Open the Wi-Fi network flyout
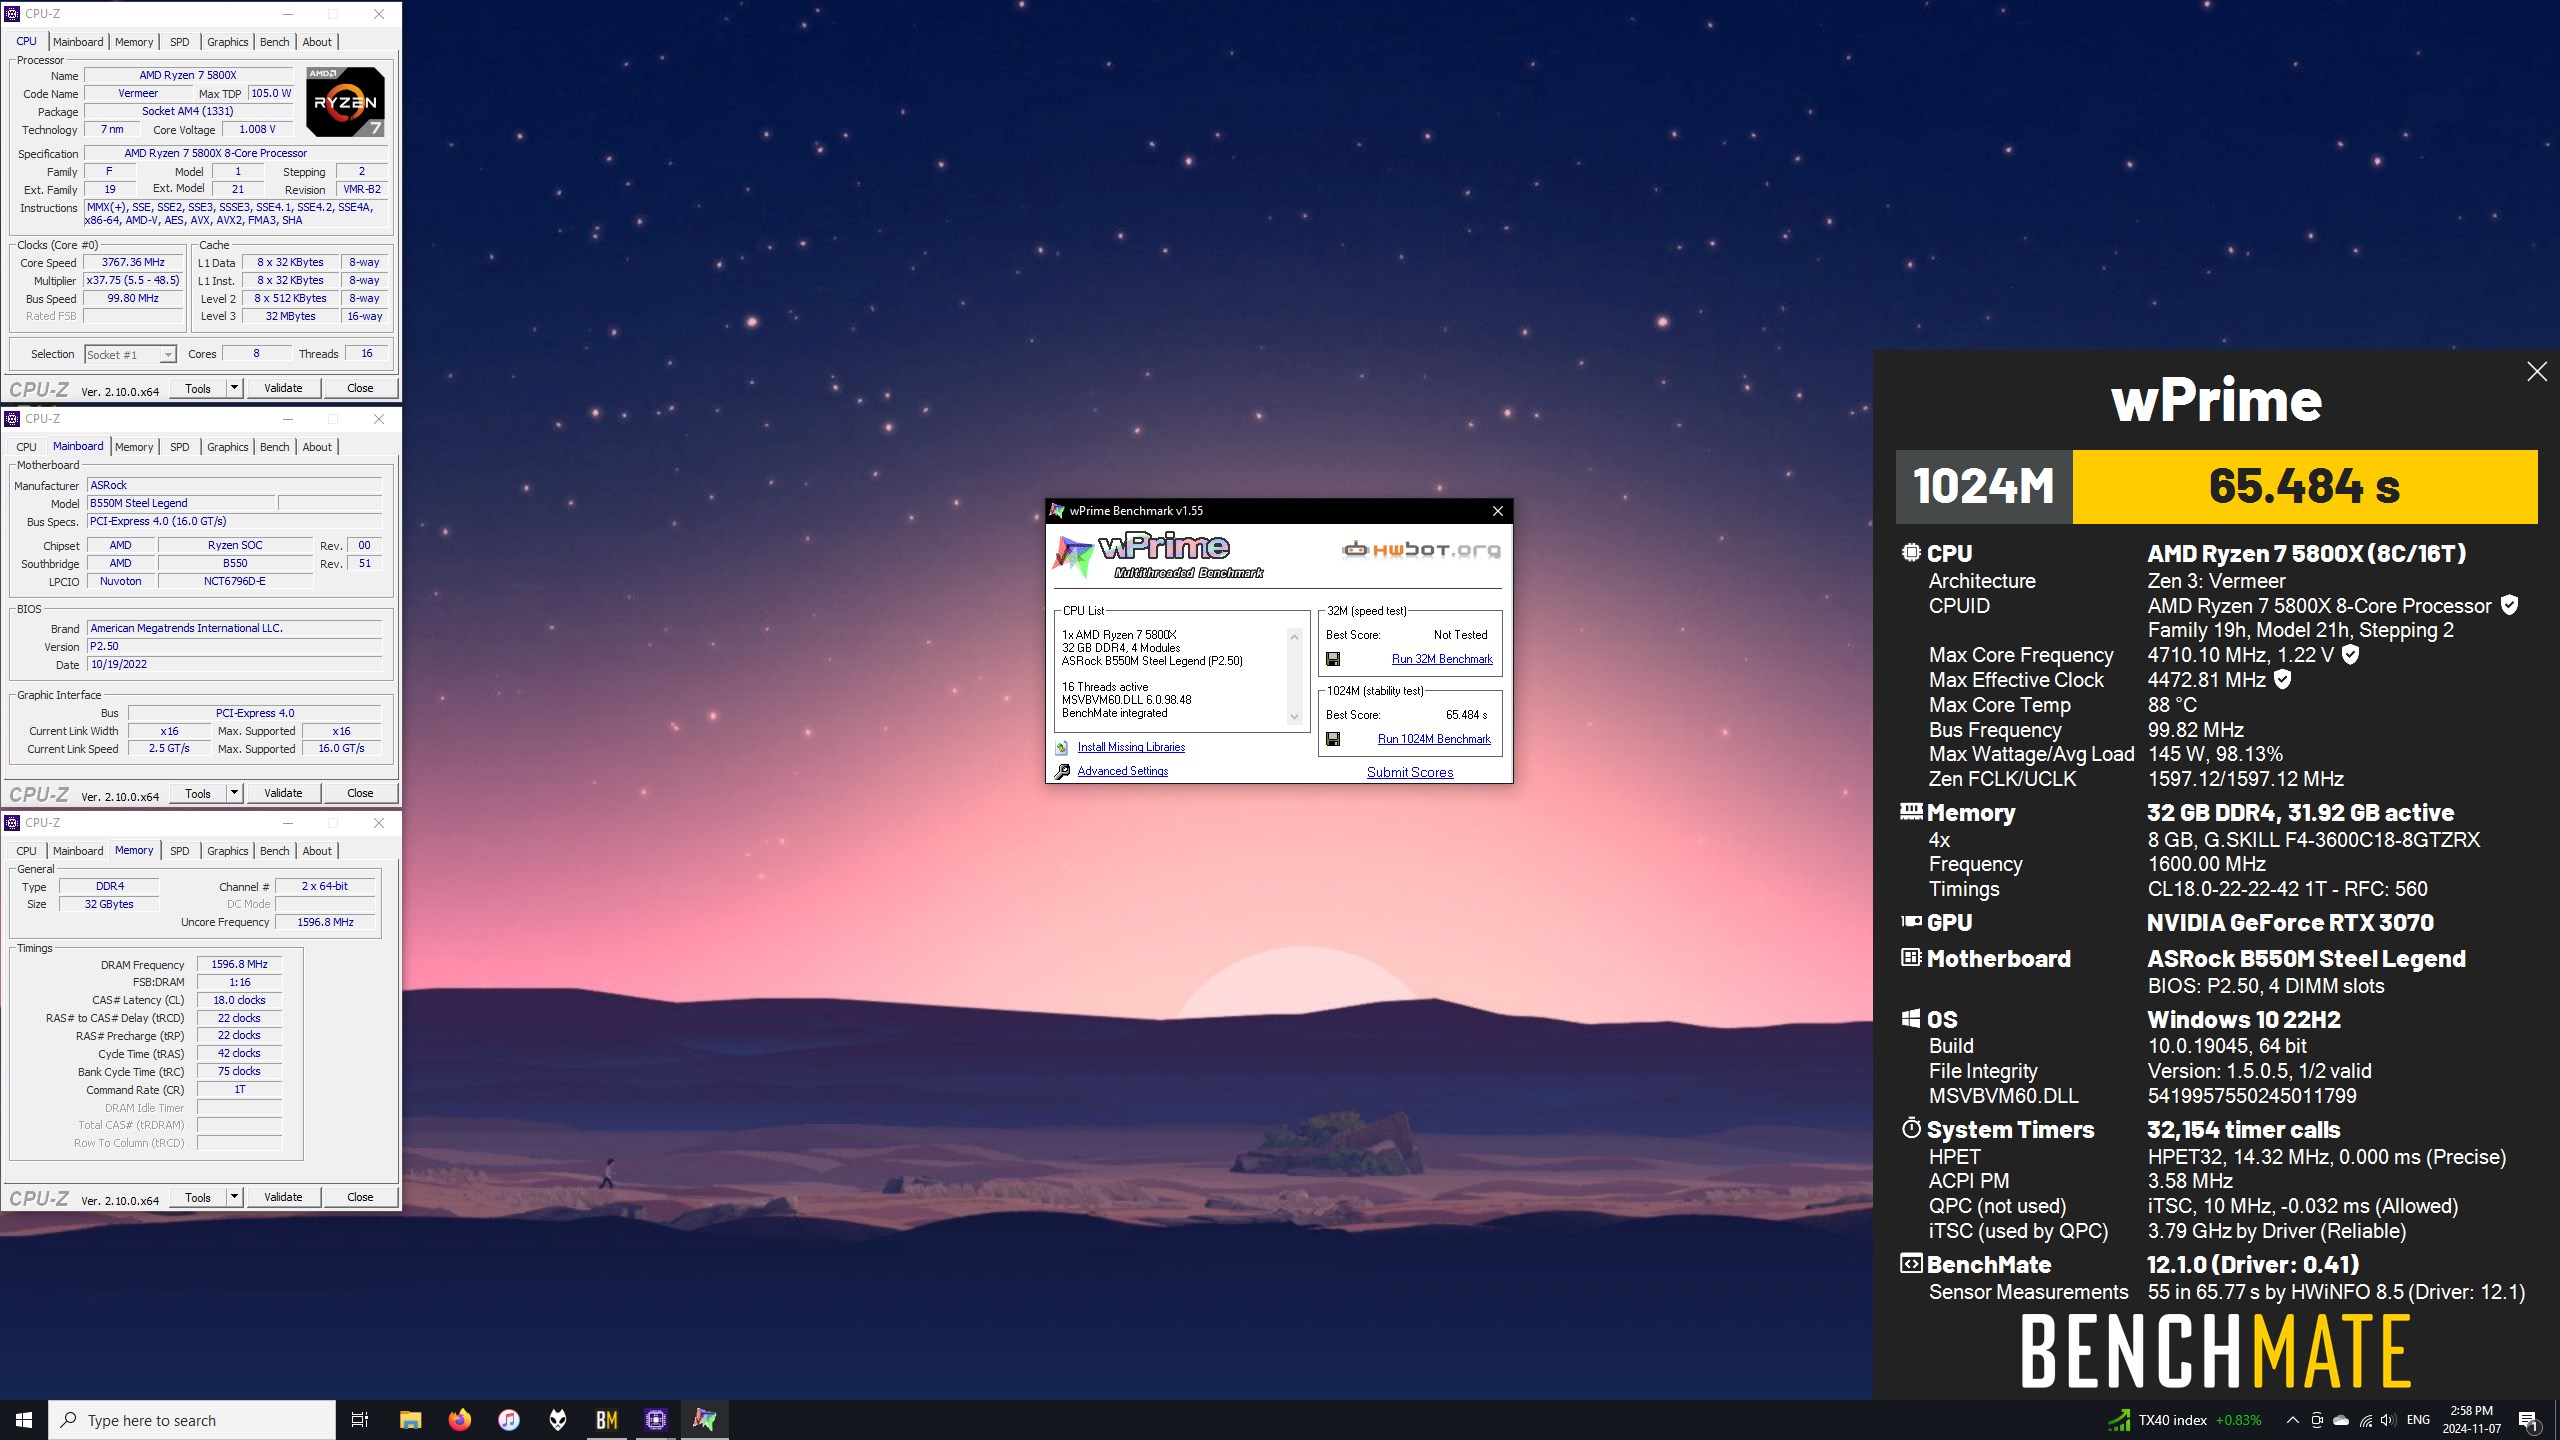Screen dimensions: 2560x1440 point(2365,1420)
